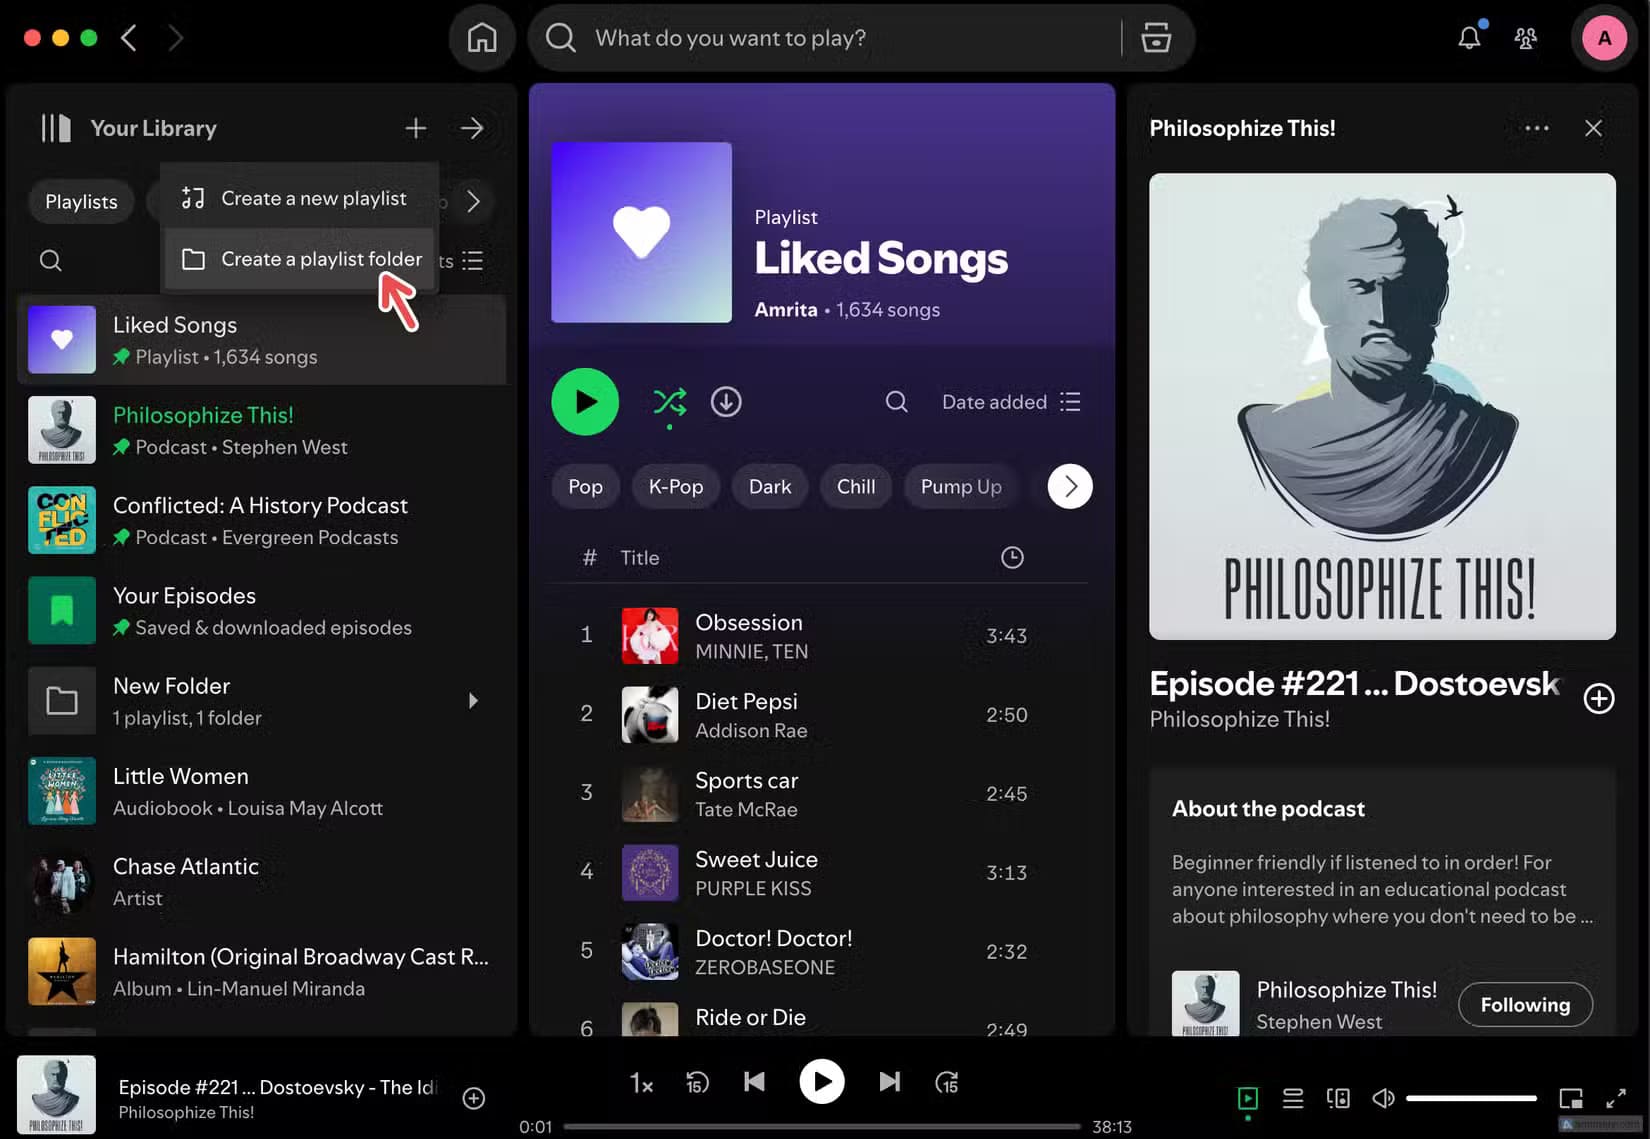Screen dimensions: 1650x1139
Task: Open the Browse icon in search bar
Action: (x=1156, y=38)
